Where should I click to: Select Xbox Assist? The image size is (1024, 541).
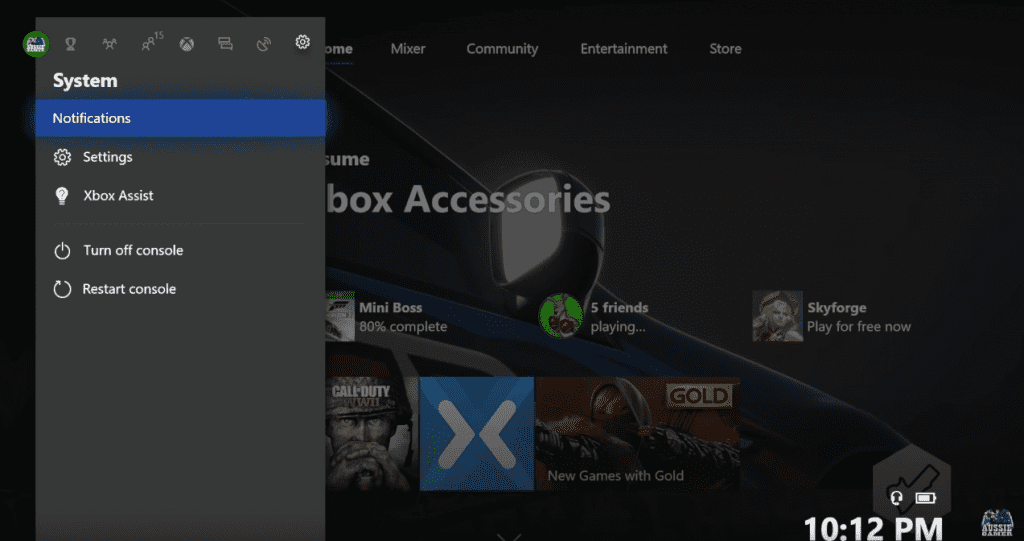coord(180,196)
